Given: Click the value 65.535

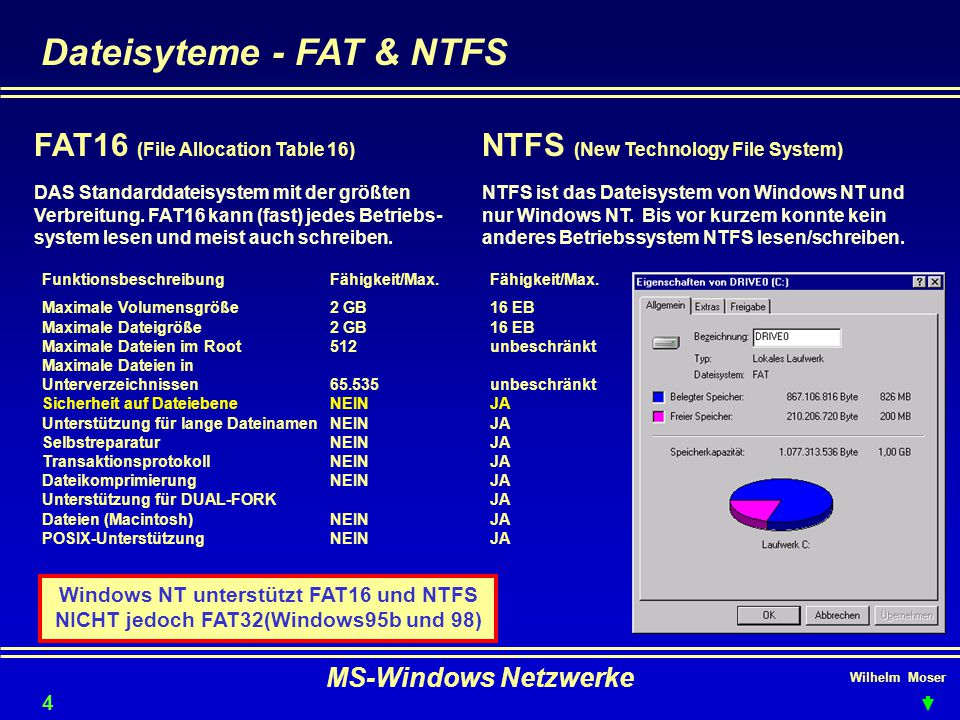Looking at the screenshot, I should tap(354, 384).
